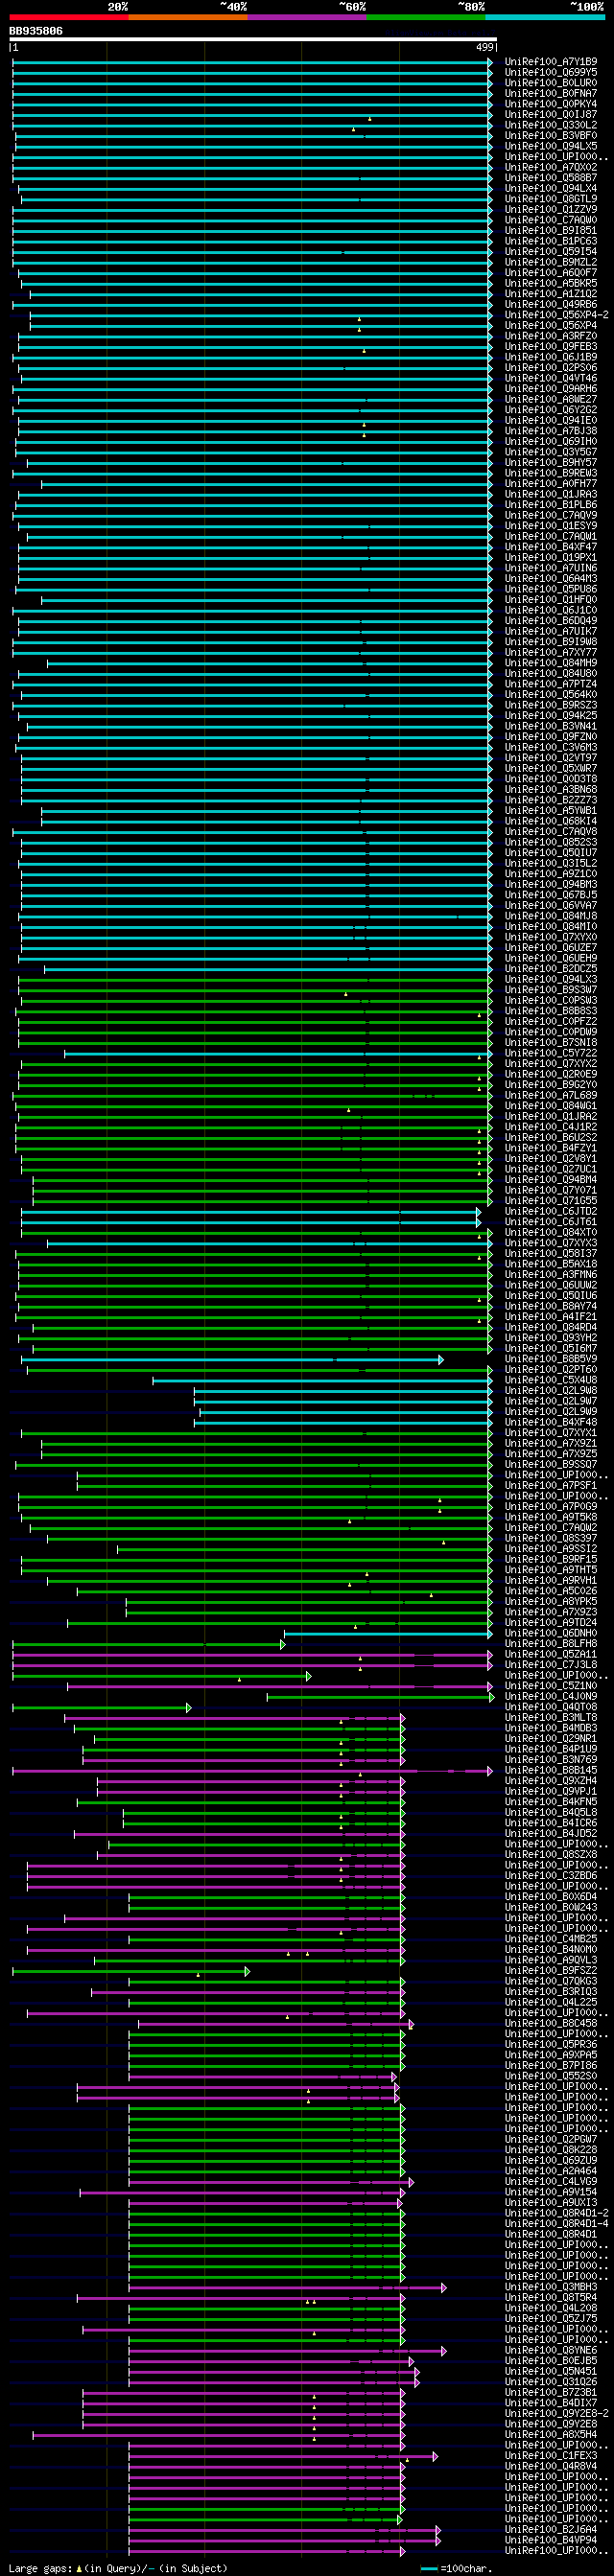This screenshot has height=2576, width=614.
Task: Select the UniRef100_B9REW3 label
Action: (551, 473)
